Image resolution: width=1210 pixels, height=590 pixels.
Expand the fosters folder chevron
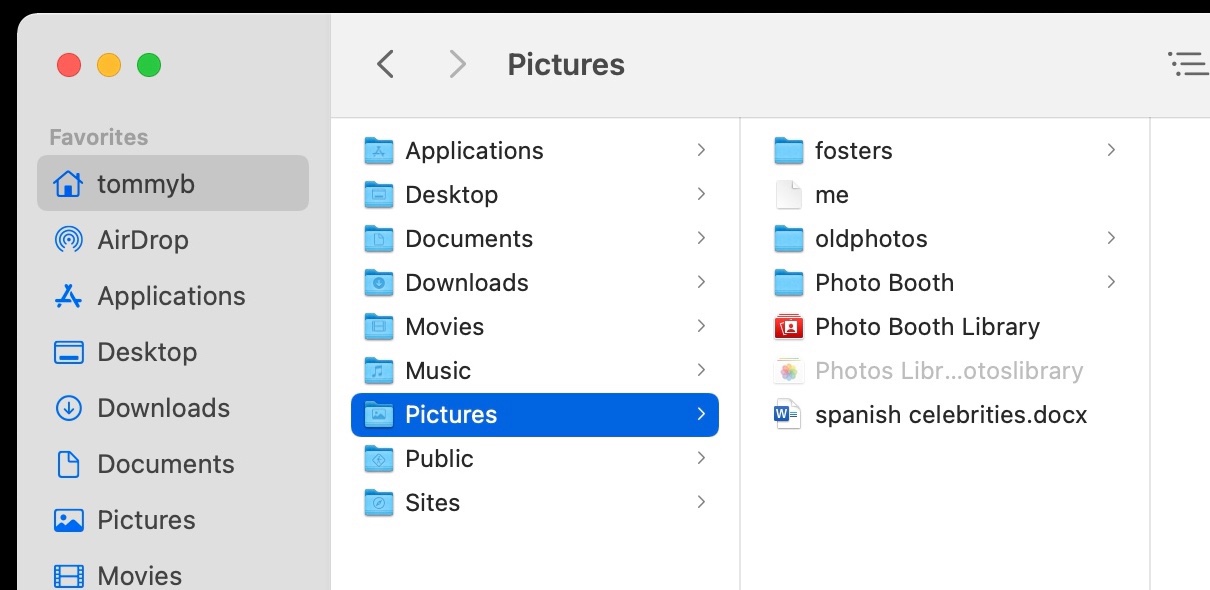point(1111,150)
